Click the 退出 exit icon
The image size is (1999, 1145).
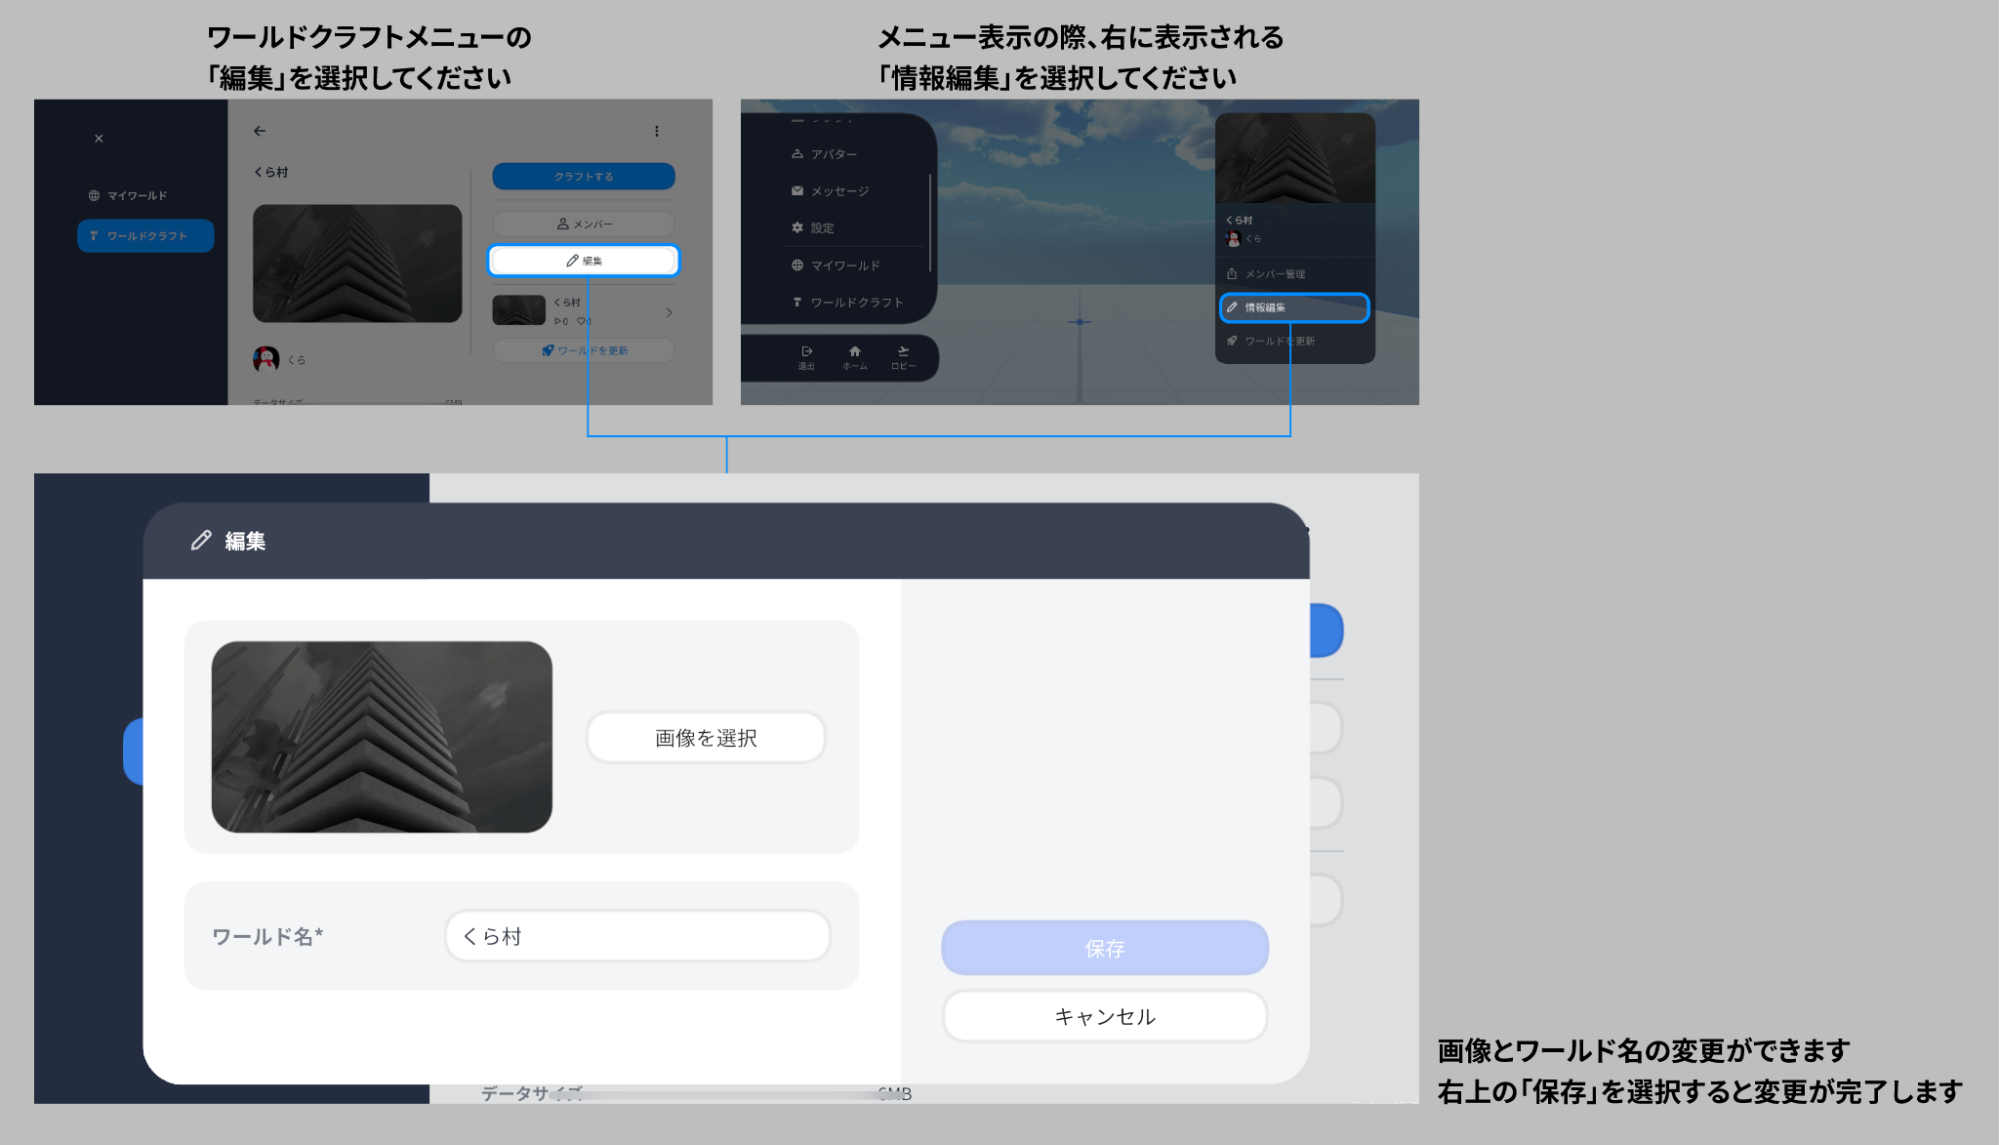pyautogui.click(x=807, y=356)
